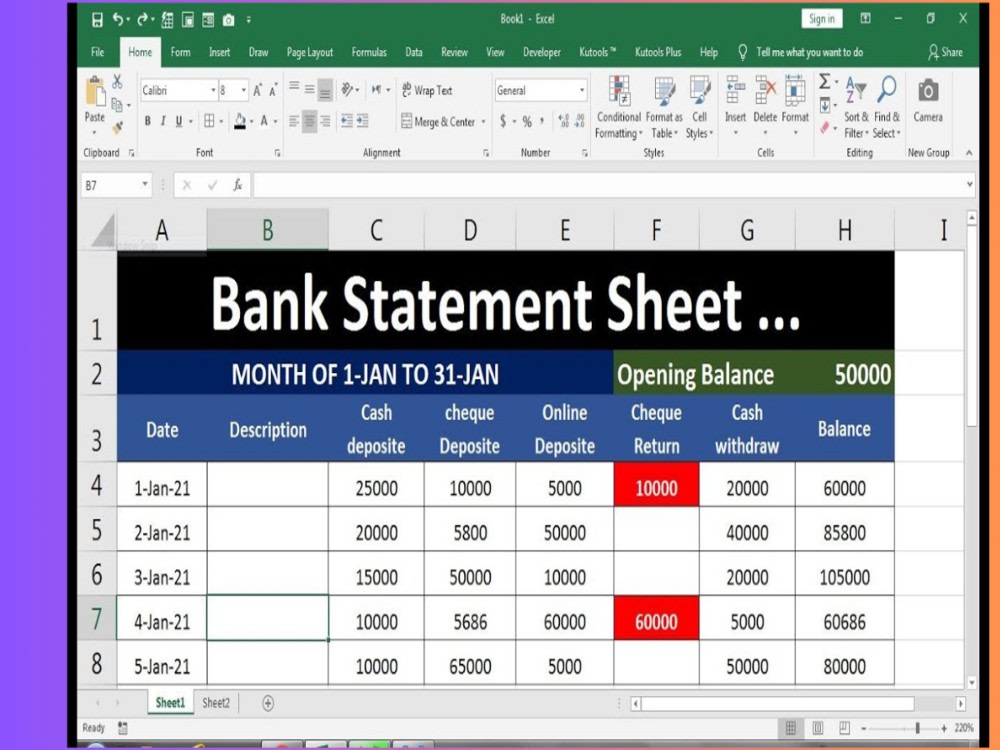Undo the last action
Screen dimensions: 1000x750
[x=118, y=20]
